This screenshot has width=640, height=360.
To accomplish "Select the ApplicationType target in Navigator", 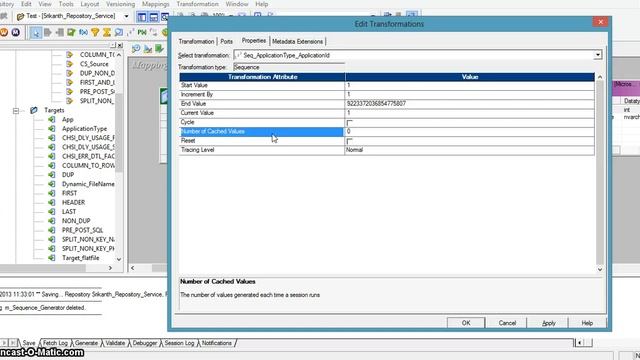I will coord(84,129).
